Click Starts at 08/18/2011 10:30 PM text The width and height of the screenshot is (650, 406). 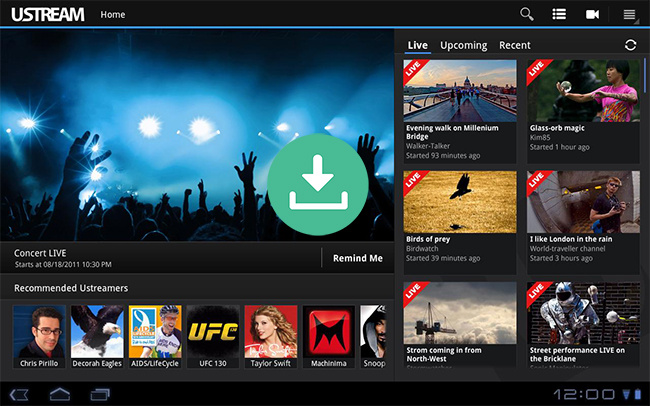(x=63, y=264)
